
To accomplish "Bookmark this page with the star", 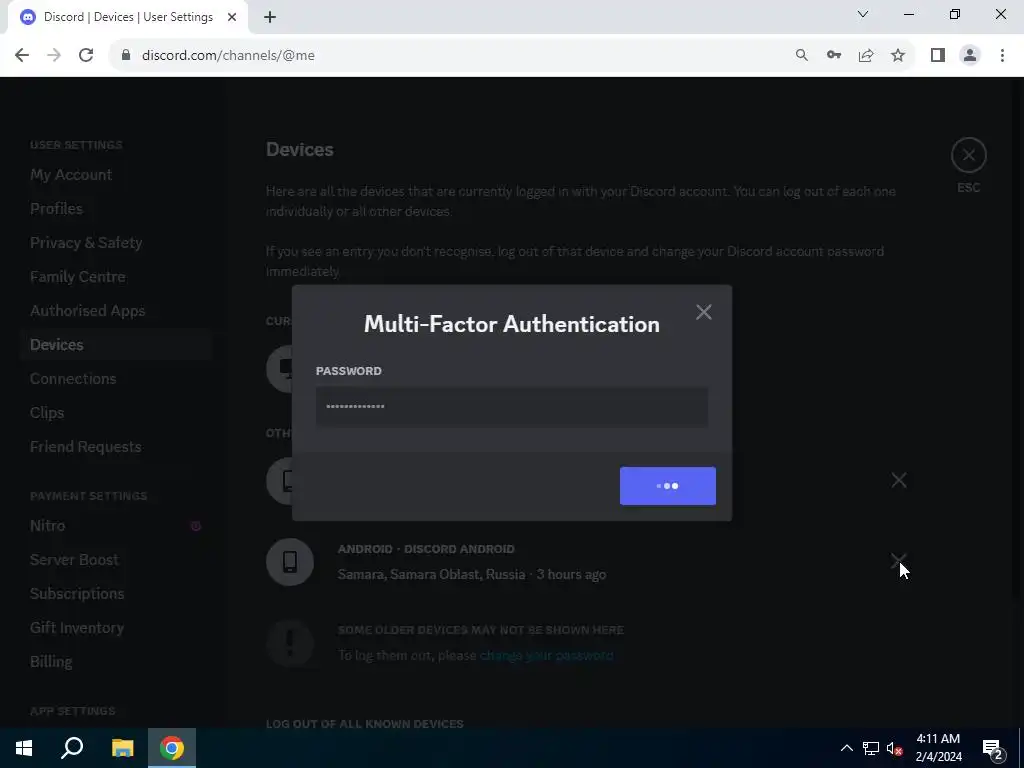I will tap(898, 56).
